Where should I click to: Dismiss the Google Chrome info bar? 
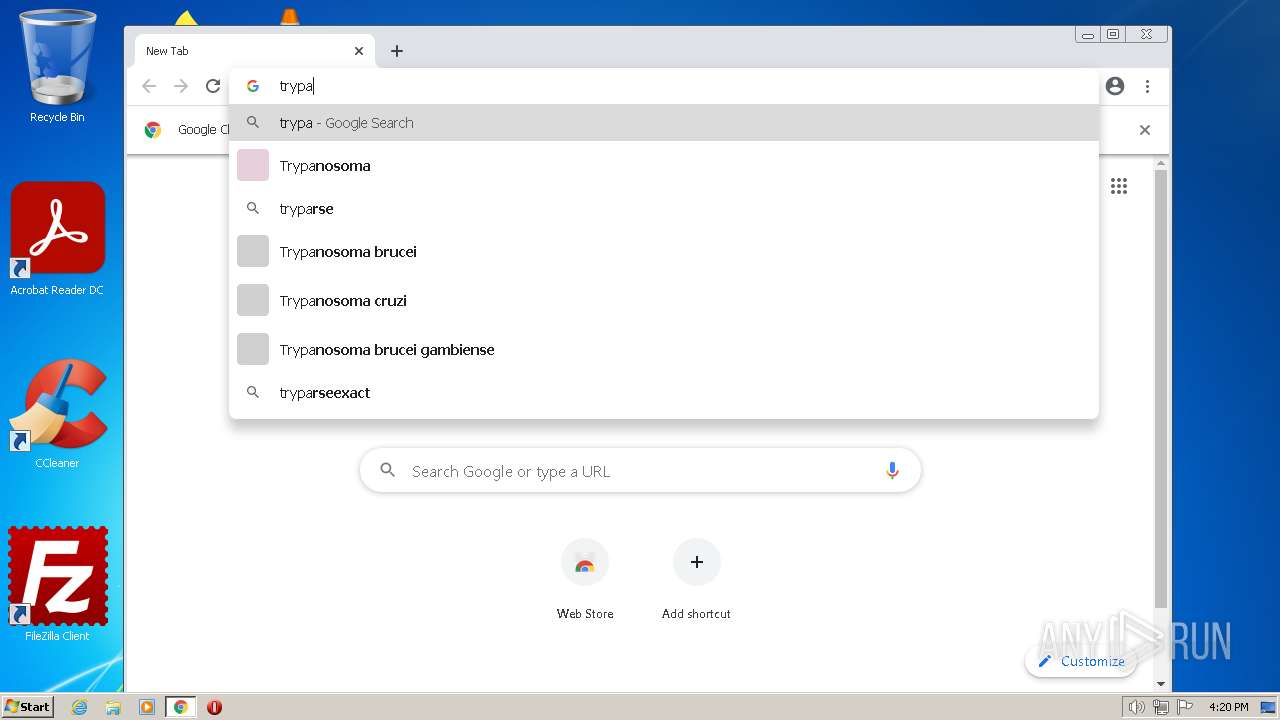pyautogui.click(x=1145, y=130)
